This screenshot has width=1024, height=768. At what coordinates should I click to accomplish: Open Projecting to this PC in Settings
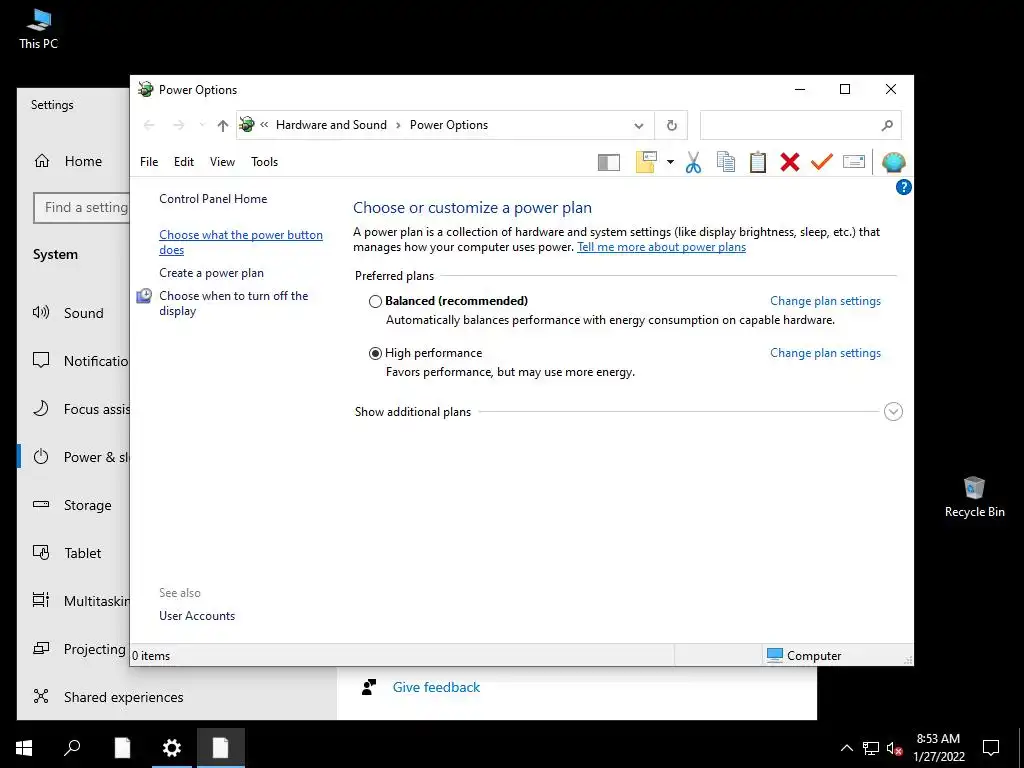[x=79, y=649]
